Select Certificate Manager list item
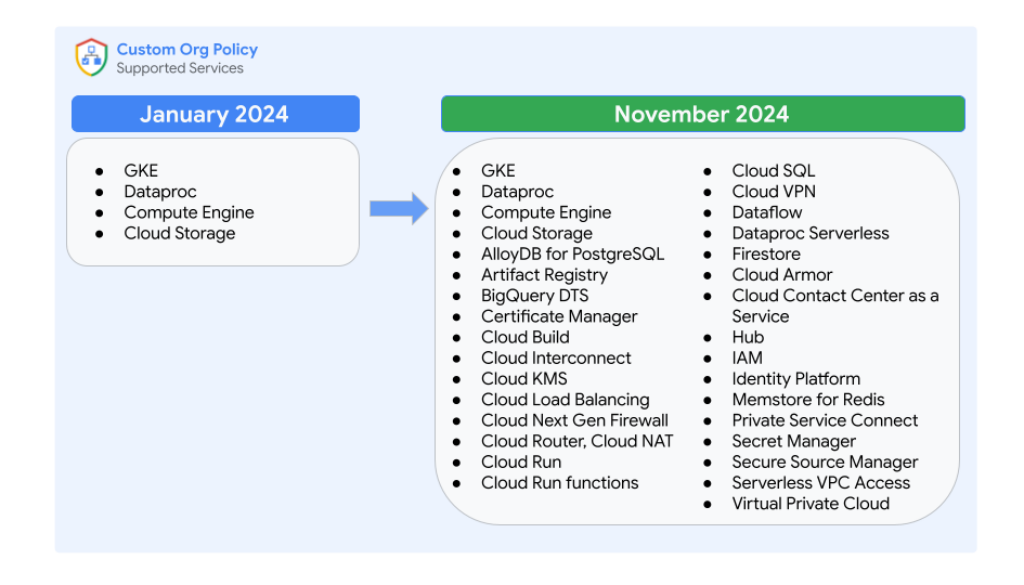This screenshot has height=585, width=1024. coord(559,317)
